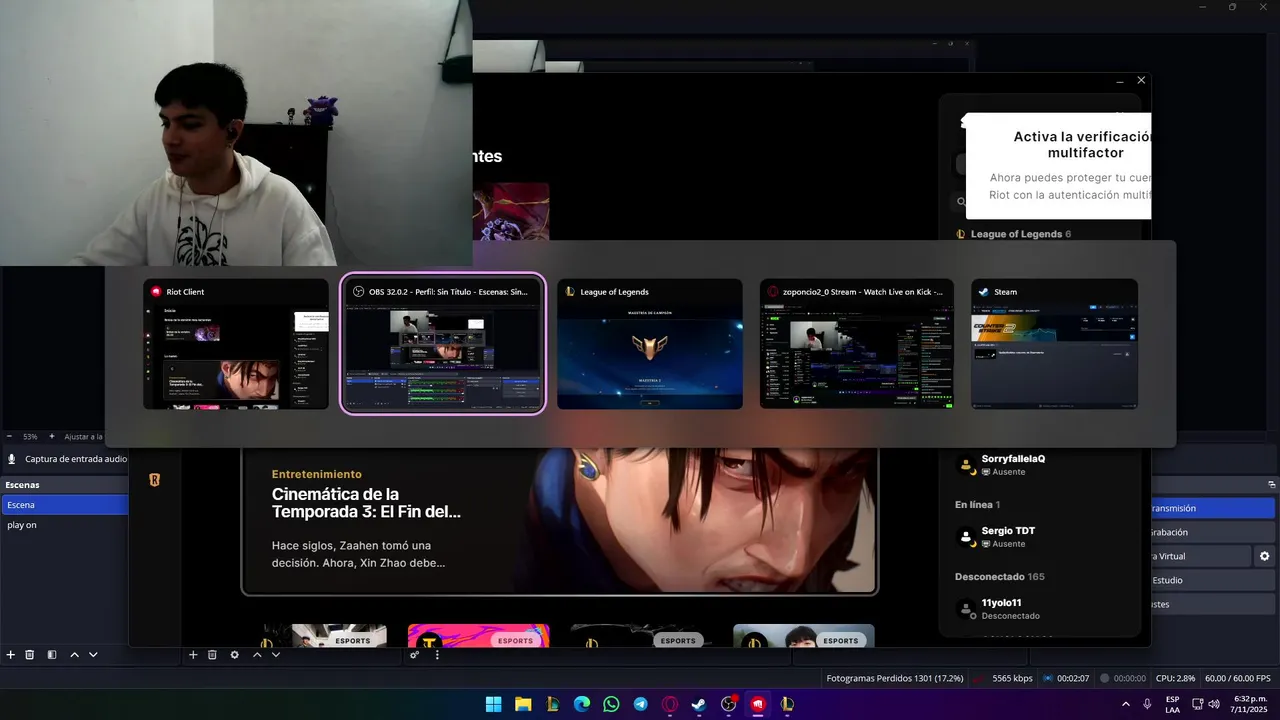
Task: Show hidden system tray icons chevron
Action: click(1126, 704)
